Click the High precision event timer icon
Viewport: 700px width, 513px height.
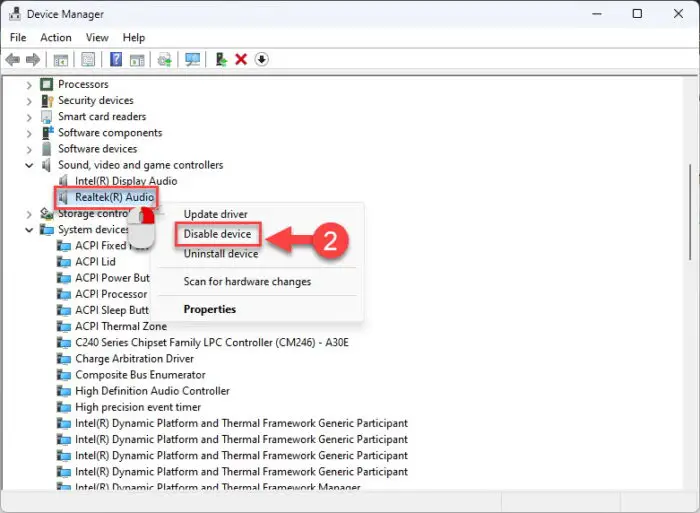coord(64,407)
